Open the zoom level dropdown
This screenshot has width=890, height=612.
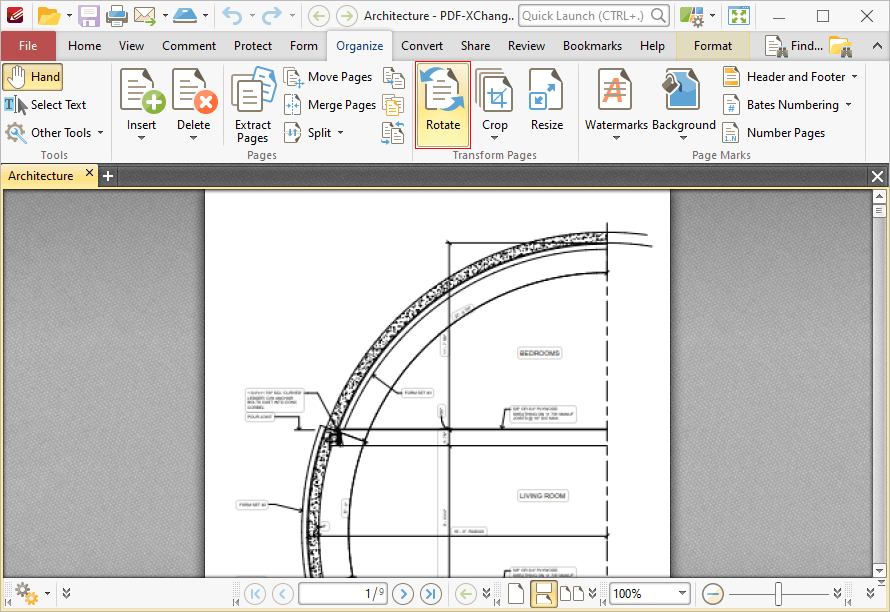(x=680, y=593)
